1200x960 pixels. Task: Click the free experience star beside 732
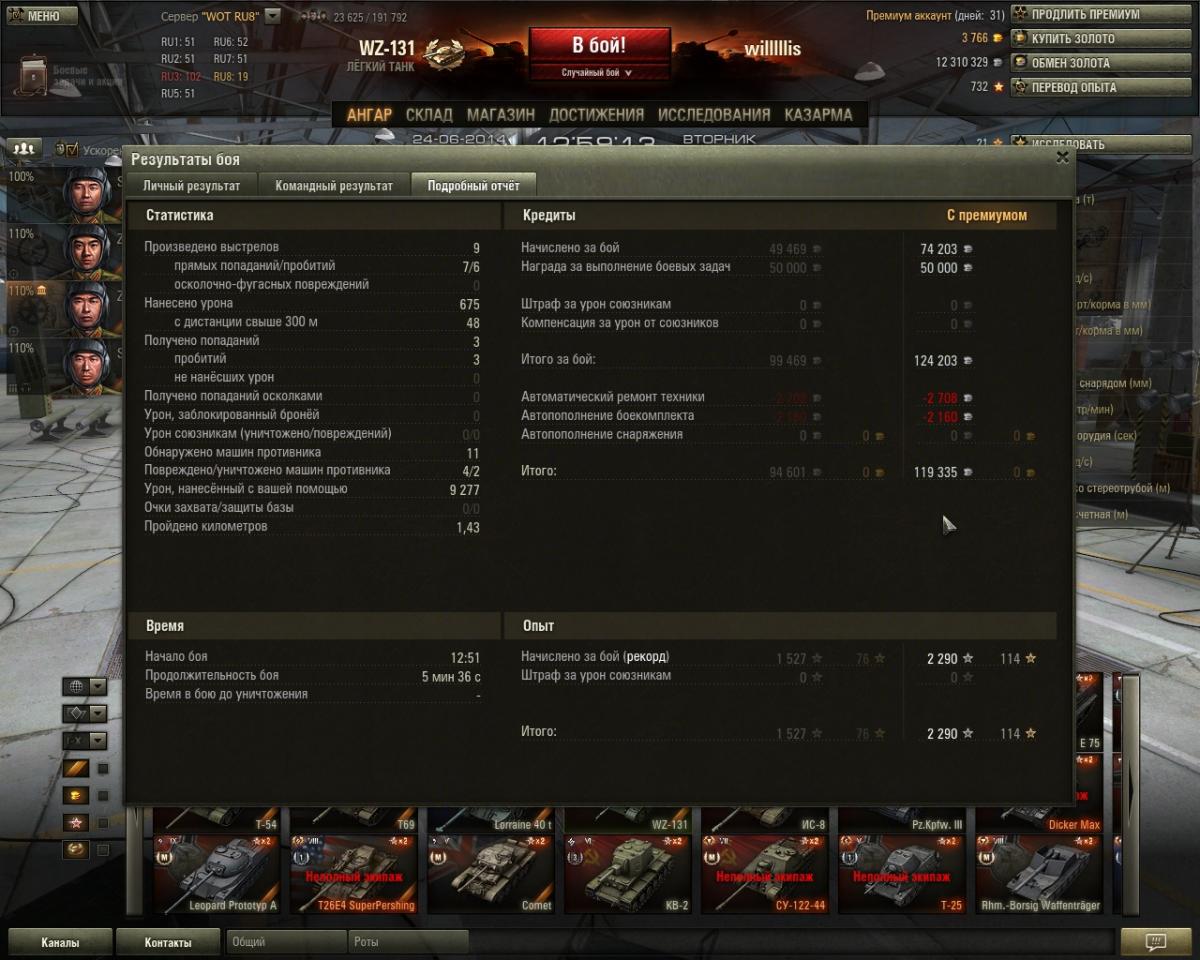[x=998, y=87]
